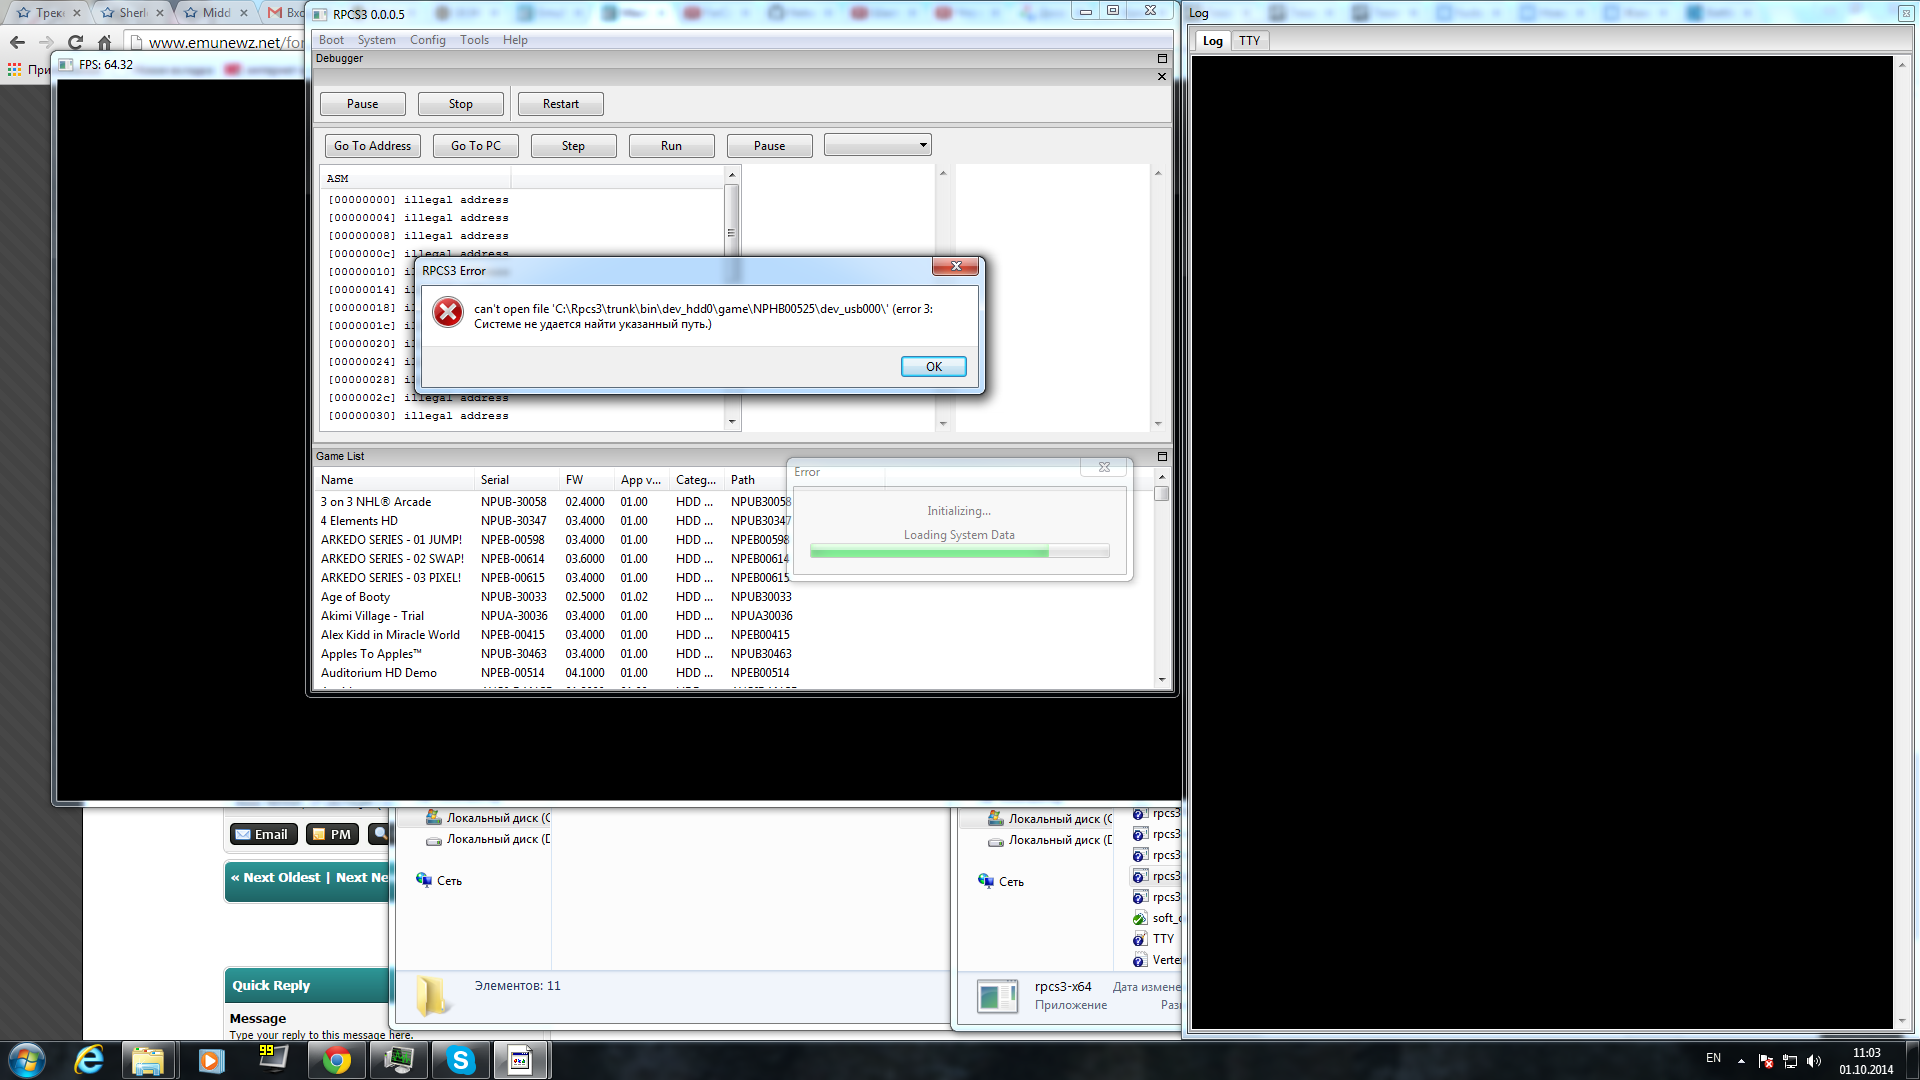Click forum PM button
Viewport: 1920px width, 1080px height.
click(x=331, y=834)
